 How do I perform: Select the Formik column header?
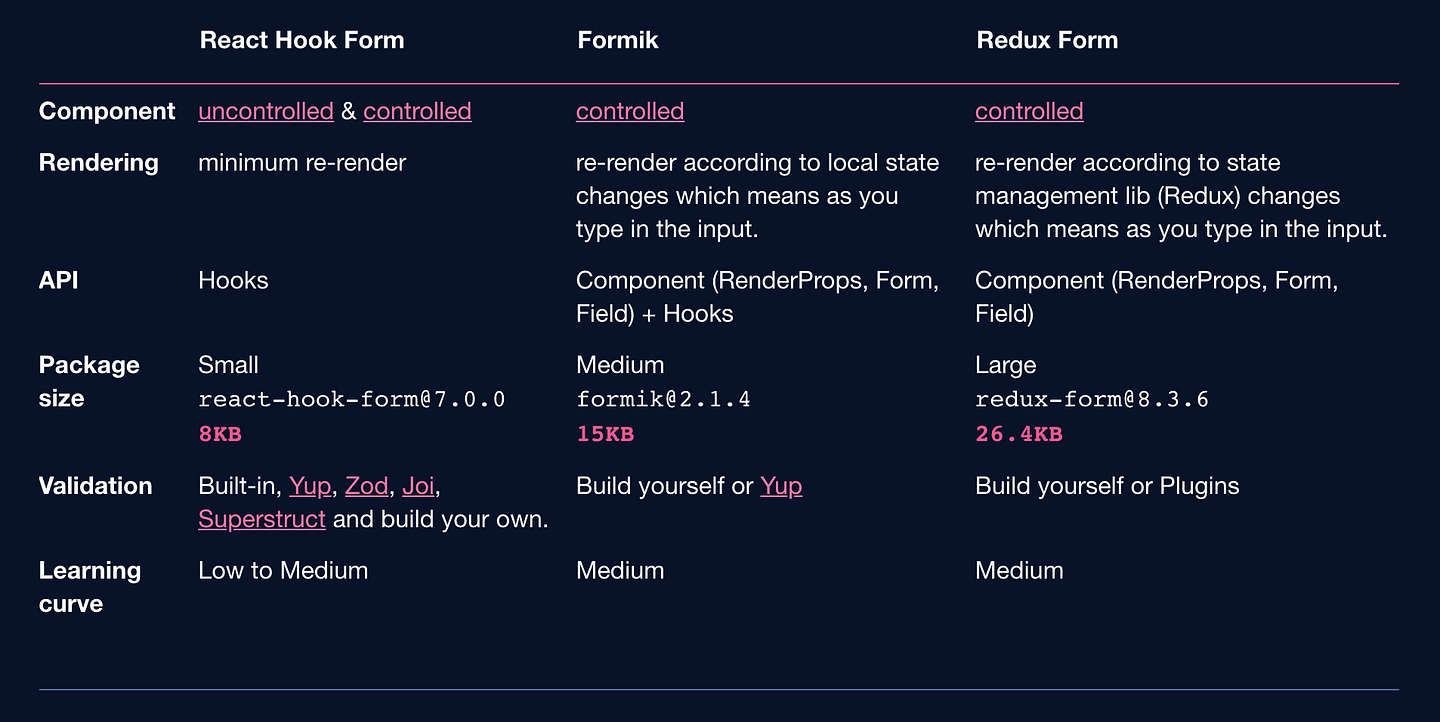tap(618, 40)
